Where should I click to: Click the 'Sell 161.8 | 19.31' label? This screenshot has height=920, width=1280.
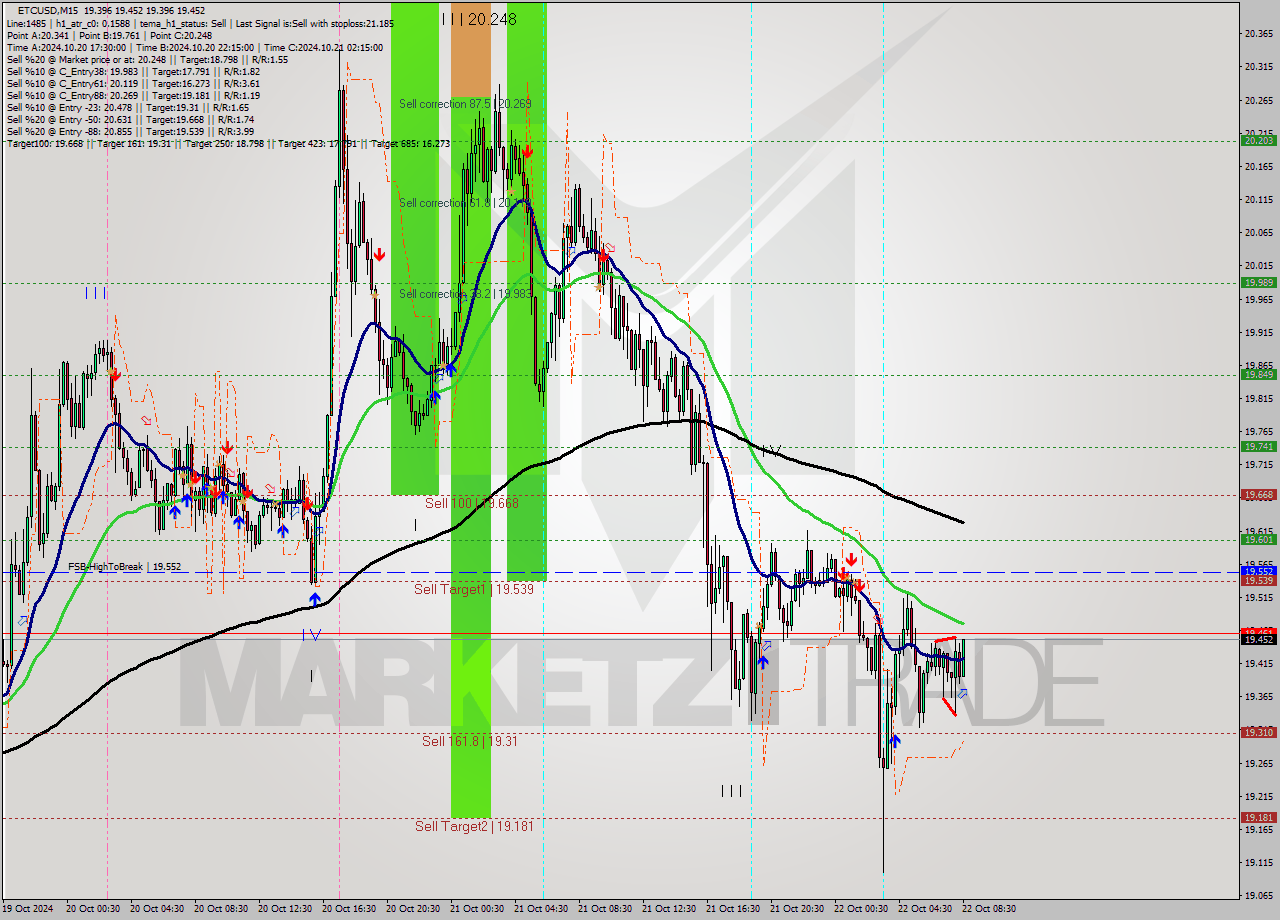(x=469, y=740)
